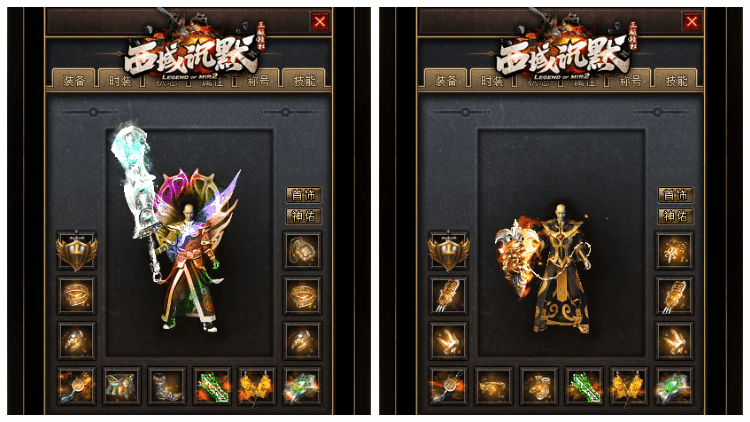Click the 首饰 button beside the black-robed character
Viewport: 750px width, 422px height.
click(675, 195)
